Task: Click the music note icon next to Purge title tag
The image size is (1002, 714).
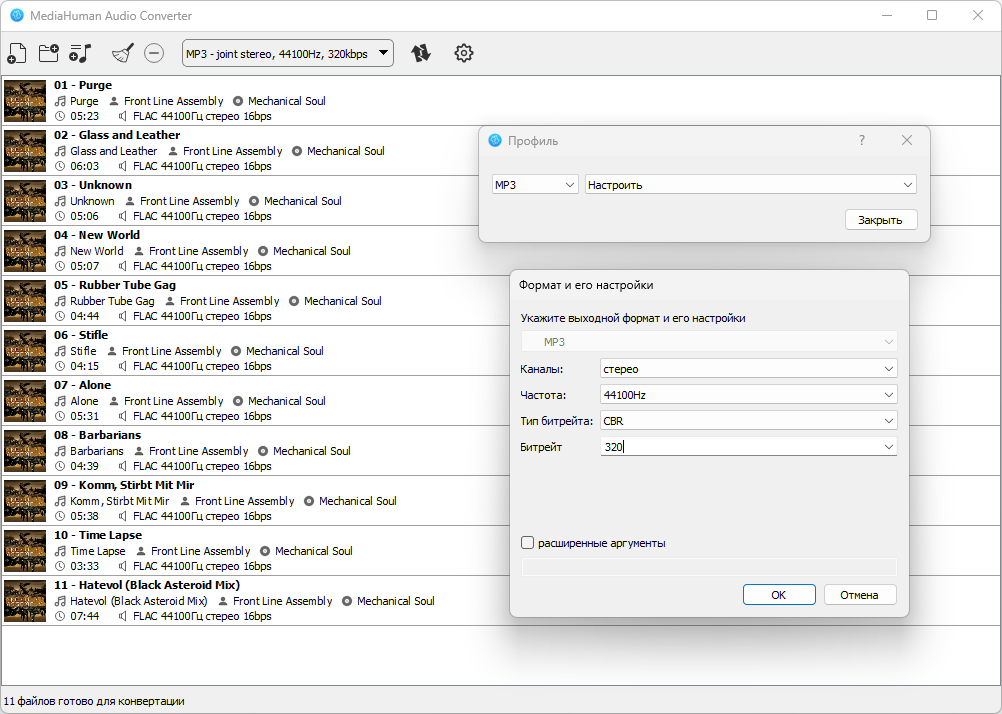Action: (60, 101)
